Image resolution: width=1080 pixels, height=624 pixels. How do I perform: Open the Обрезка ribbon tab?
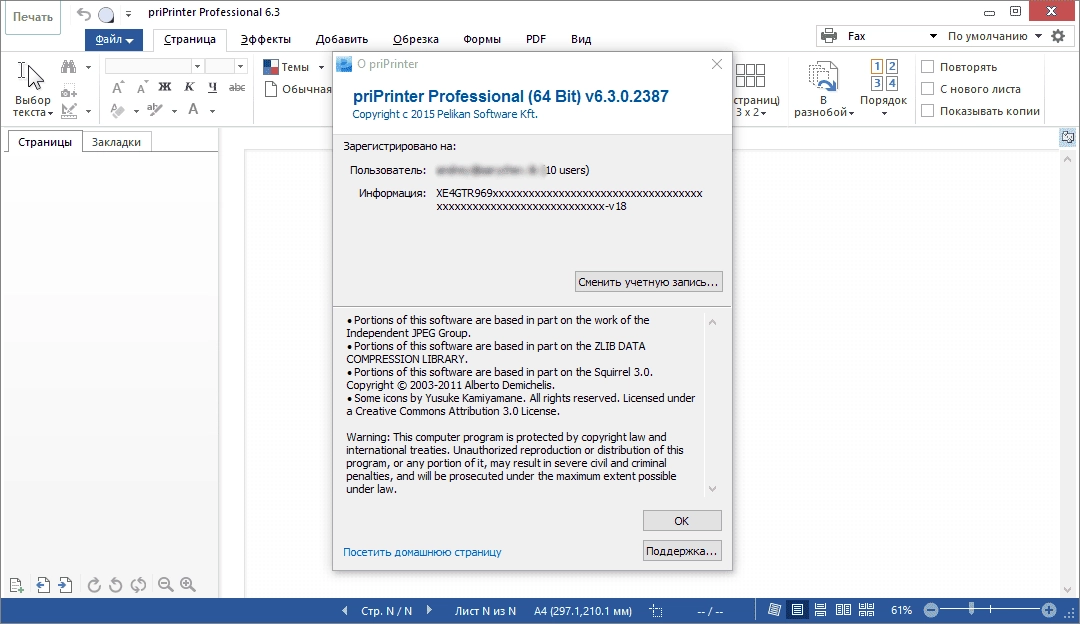point(415,39)
